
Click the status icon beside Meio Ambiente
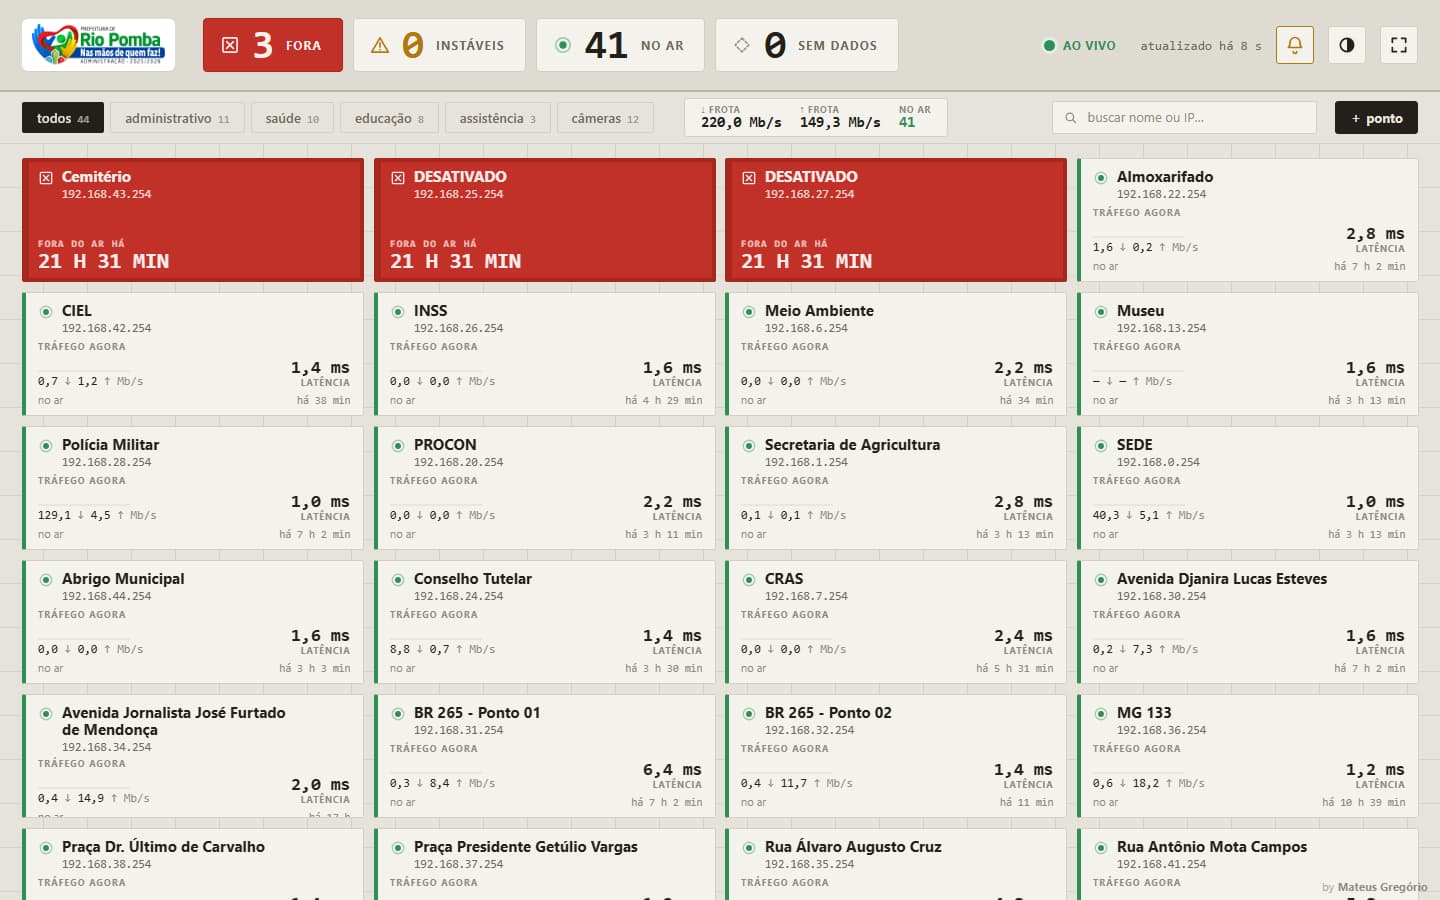tap(749, 312)
